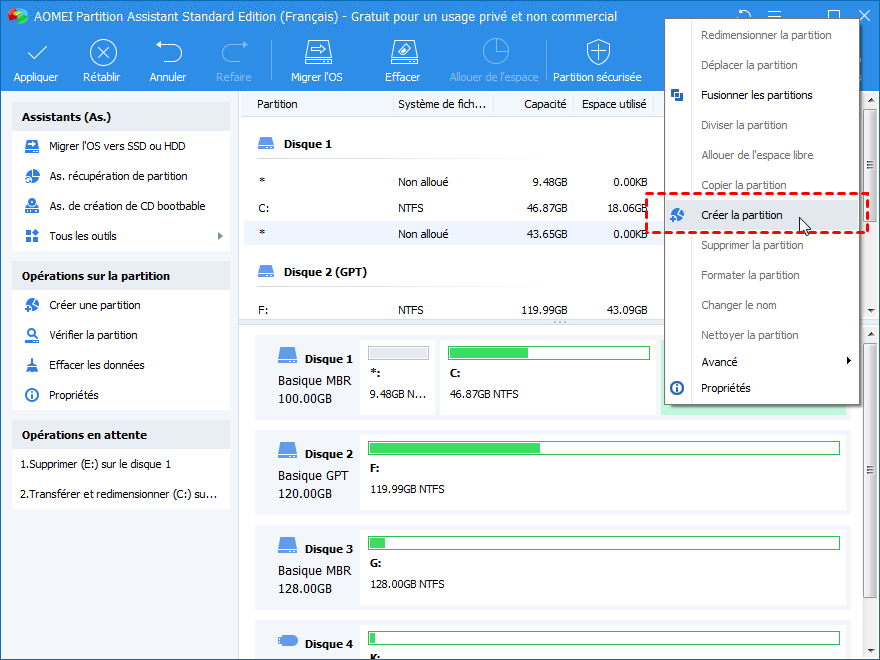Select the Effacer toolbar icon
Screen dimensions: 880x660
(402, 53)
